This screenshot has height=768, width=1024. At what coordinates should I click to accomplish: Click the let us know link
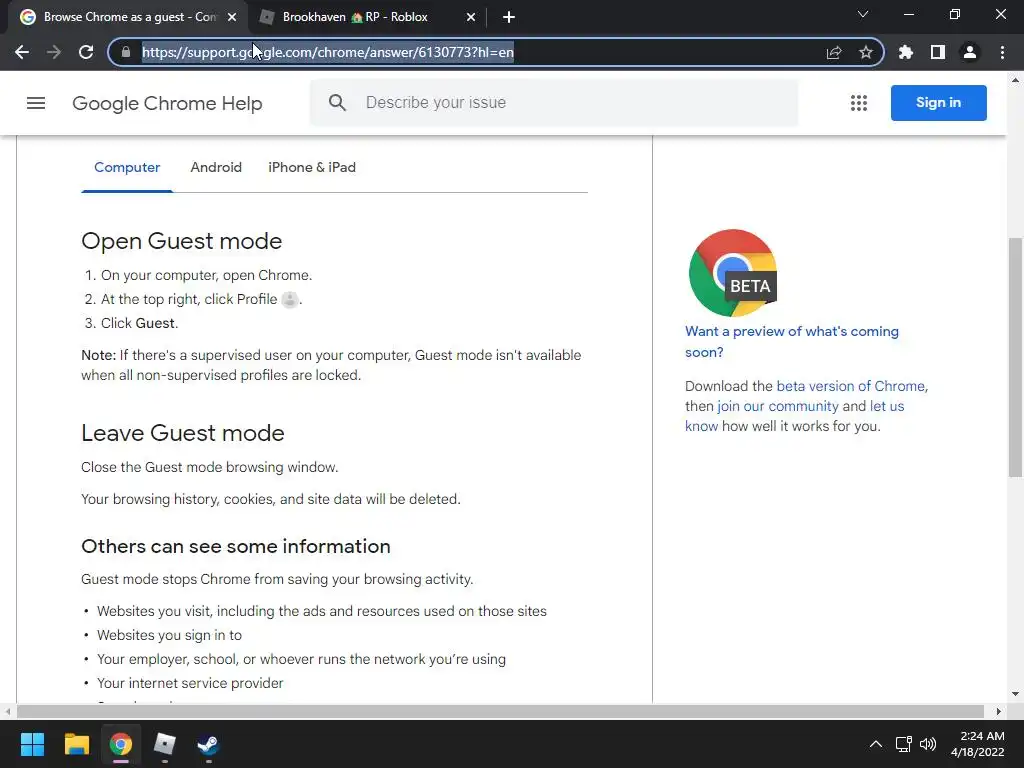point(887,406)
